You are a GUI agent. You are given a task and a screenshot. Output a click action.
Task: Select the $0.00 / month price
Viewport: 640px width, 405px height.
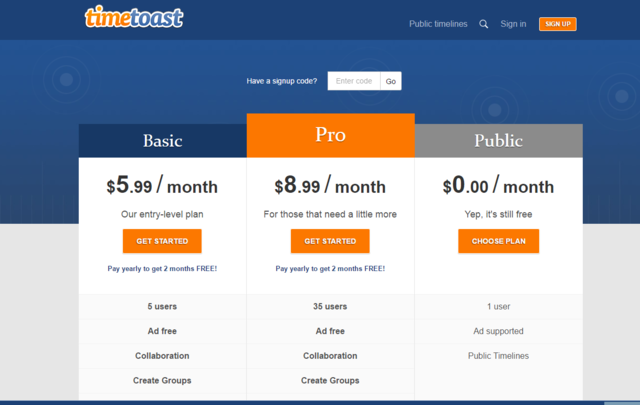498,185
